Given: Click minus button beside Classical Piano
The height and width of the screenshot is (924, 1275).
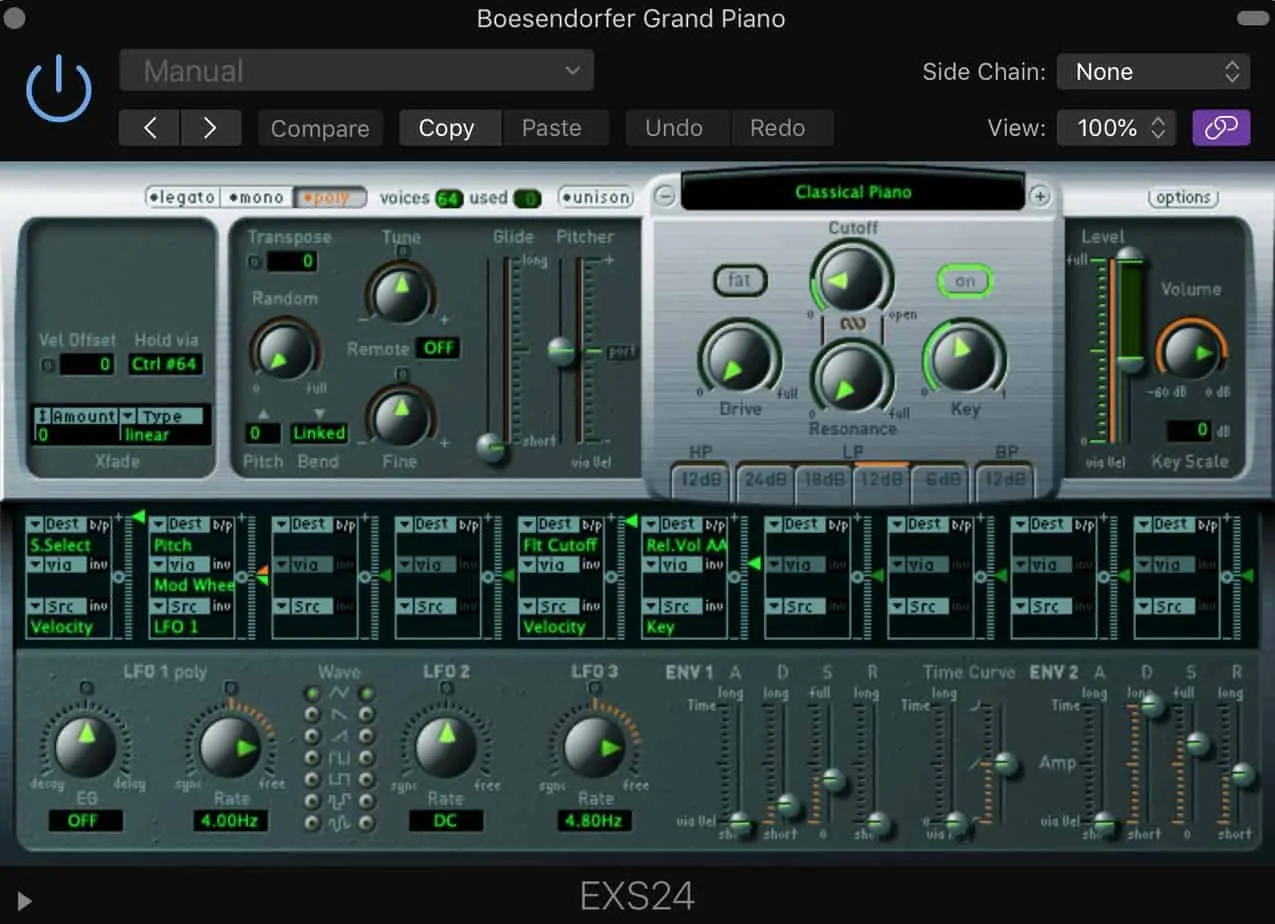Looking at the screenshot, I should pos(665,196).
